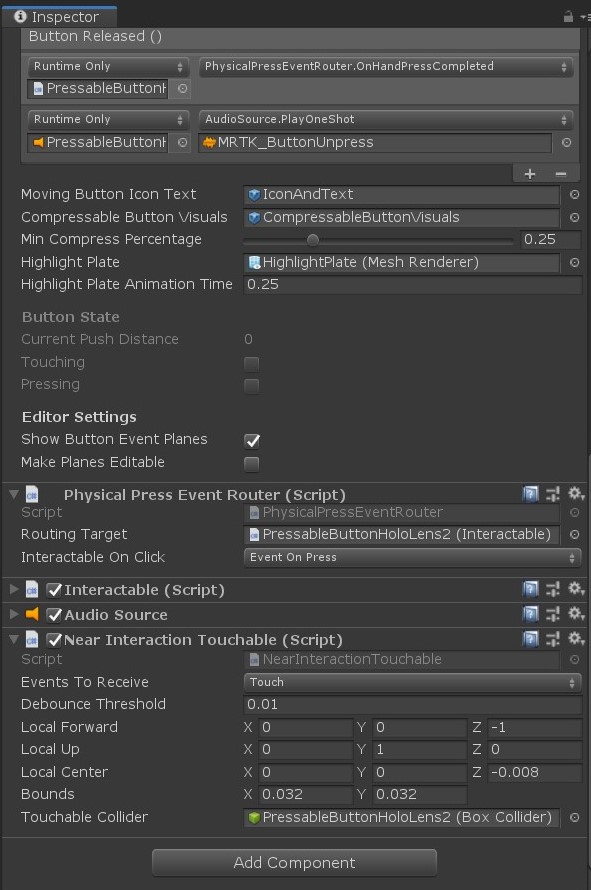Image resolution: width=591 pixels, height=890 pixels.
Task: Disable the Interactable (Script) component checkbox
Action: pos(54,590)
